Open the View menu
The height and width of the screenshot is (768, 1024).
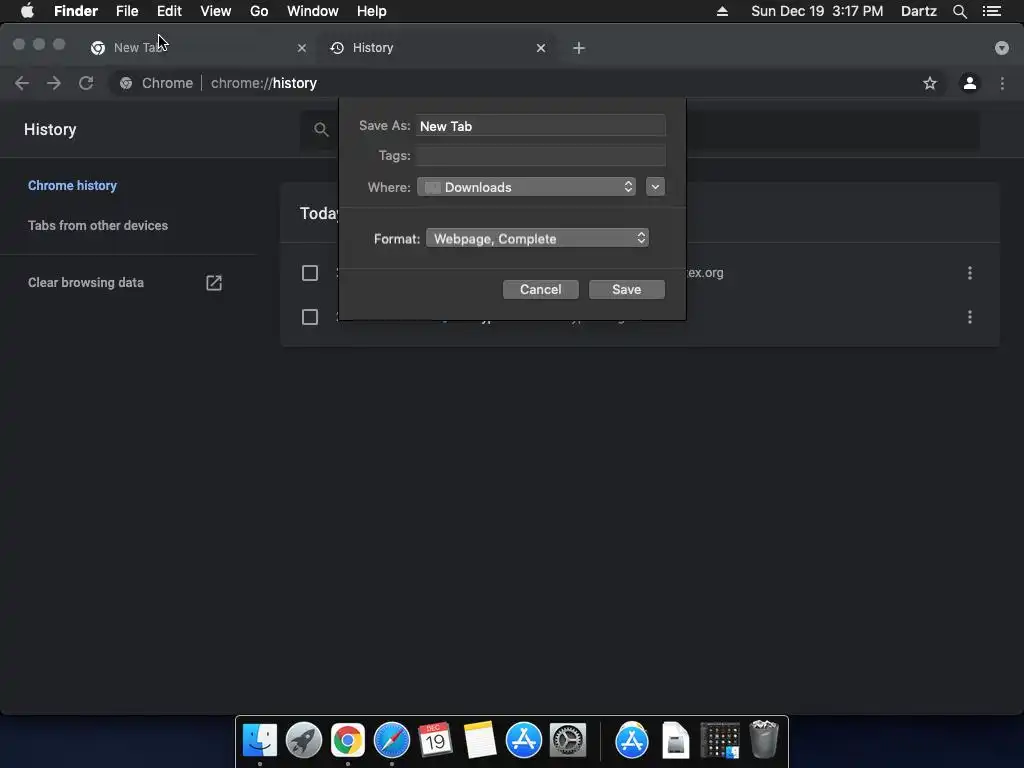(216, 11)
